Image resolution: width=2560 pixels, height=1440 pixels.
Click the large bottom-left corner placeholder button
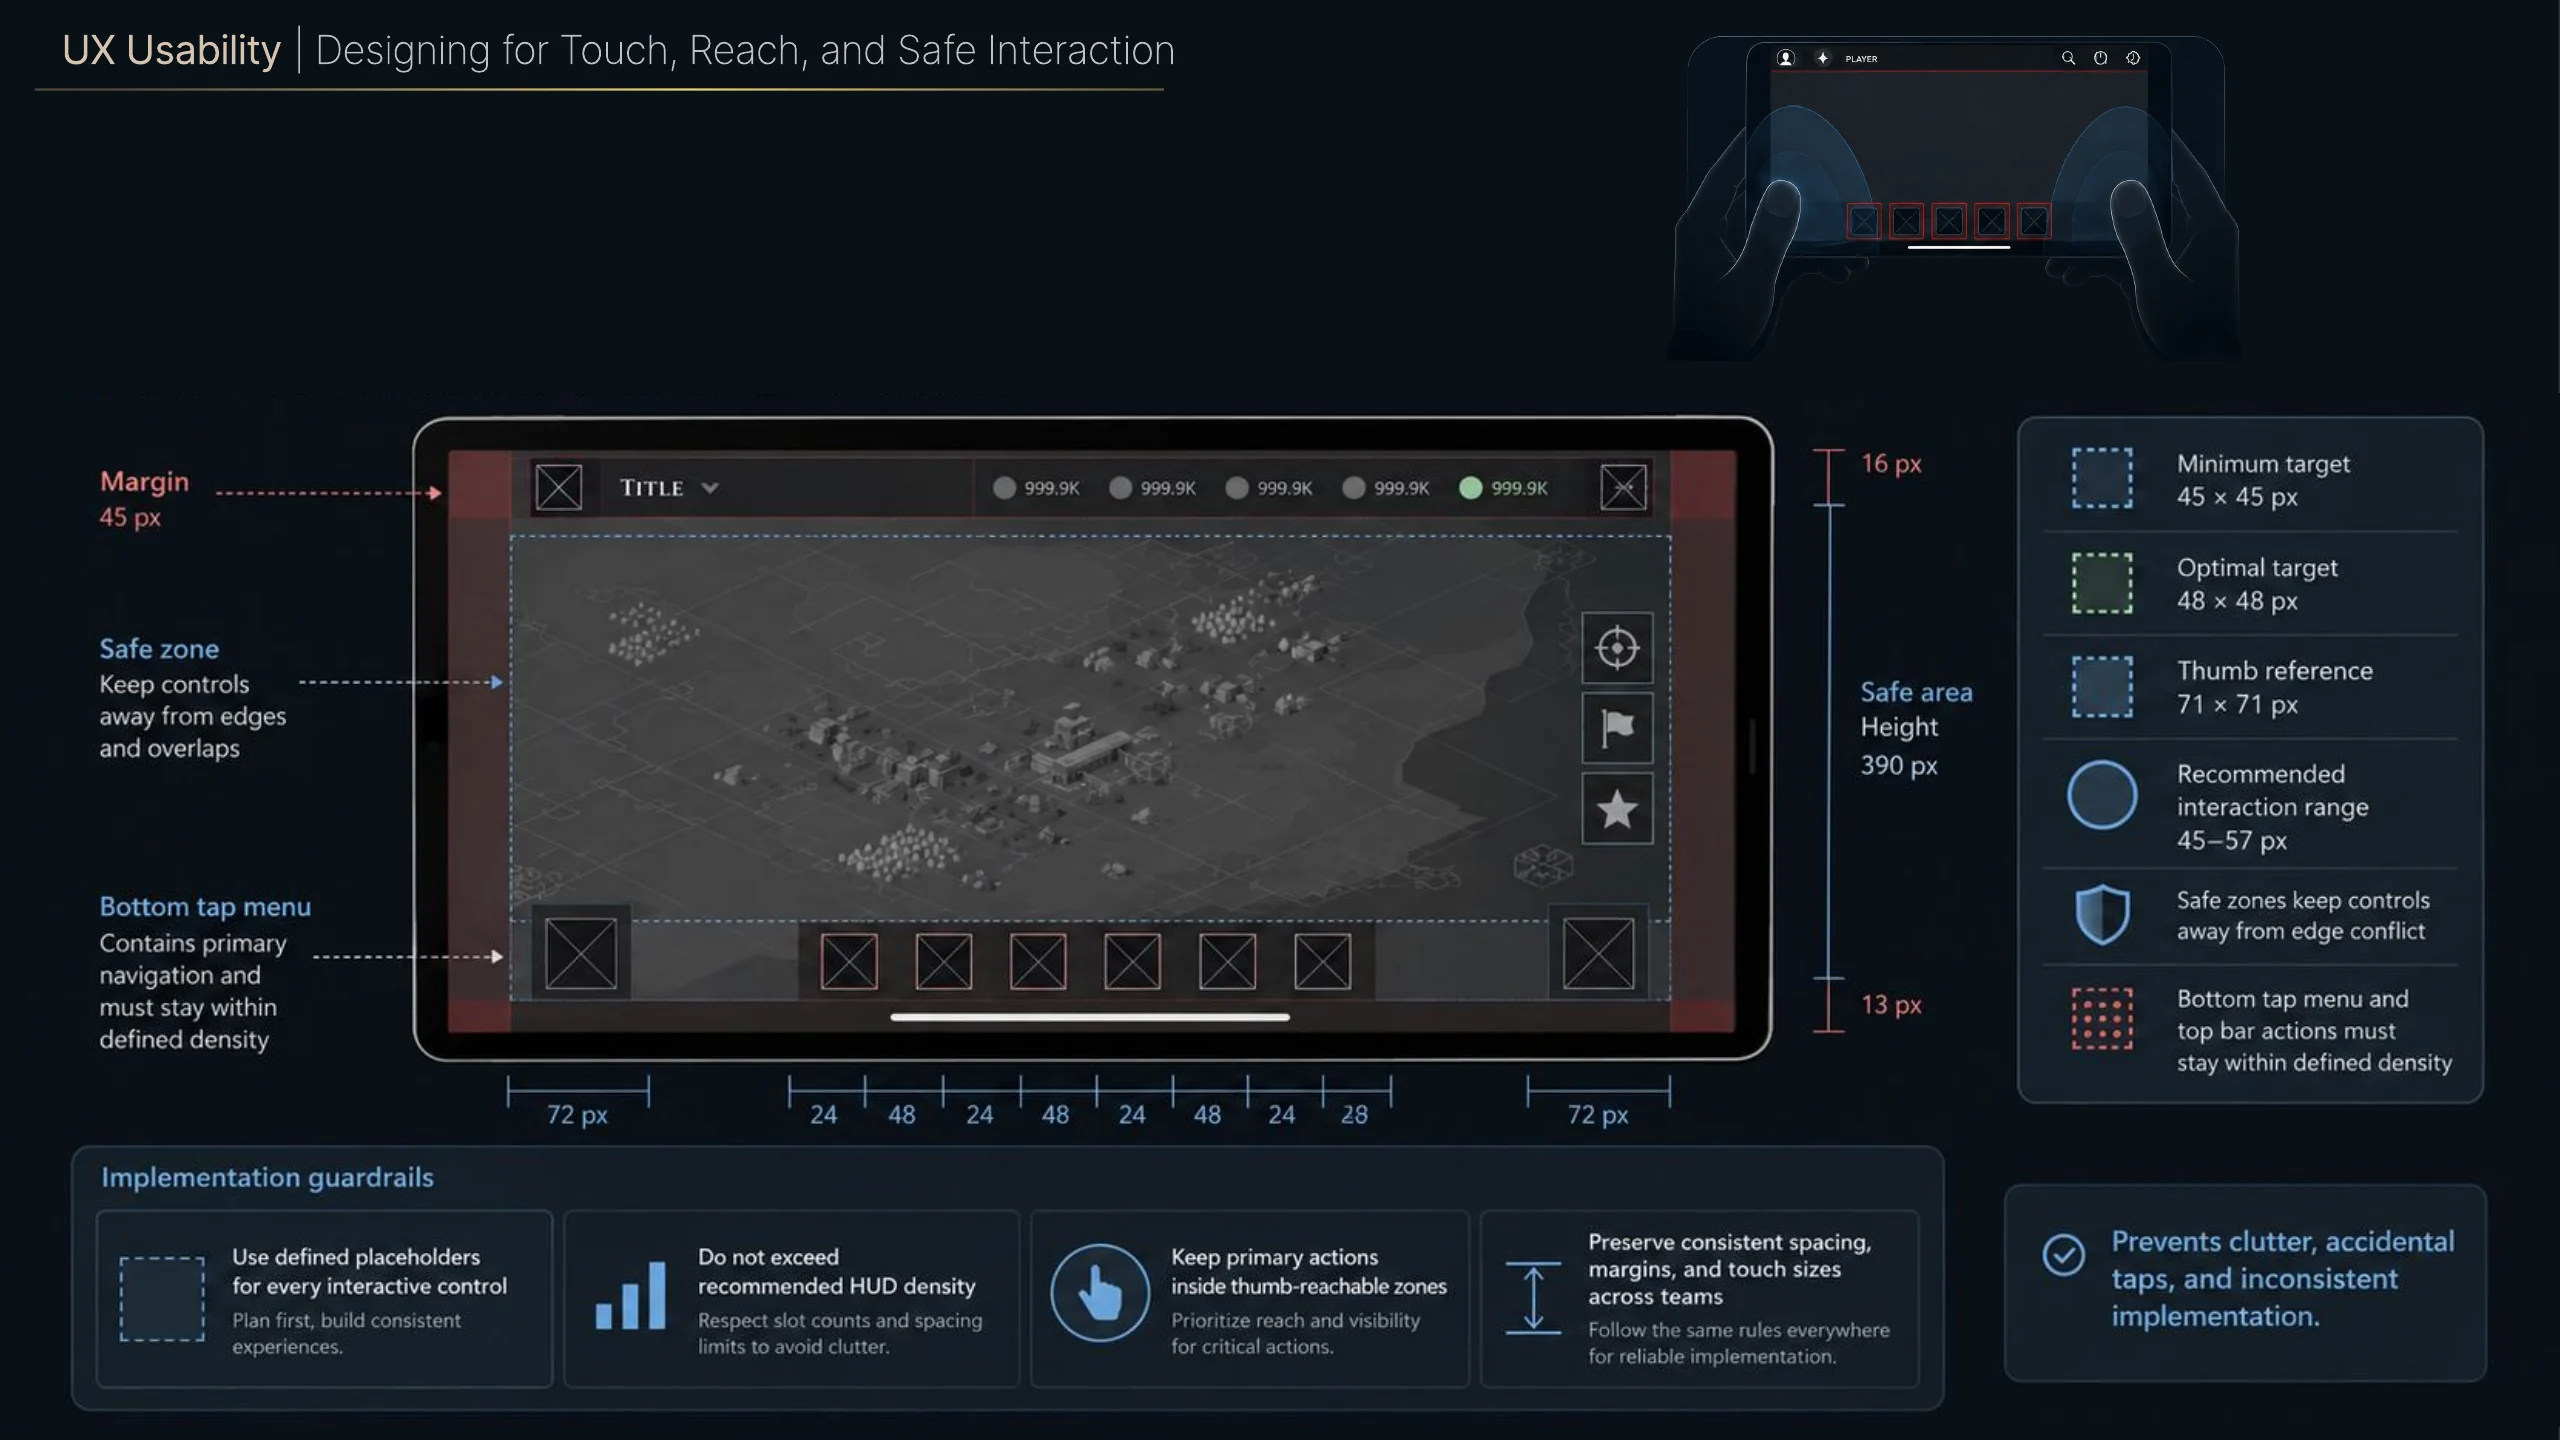tap(581, 953)
